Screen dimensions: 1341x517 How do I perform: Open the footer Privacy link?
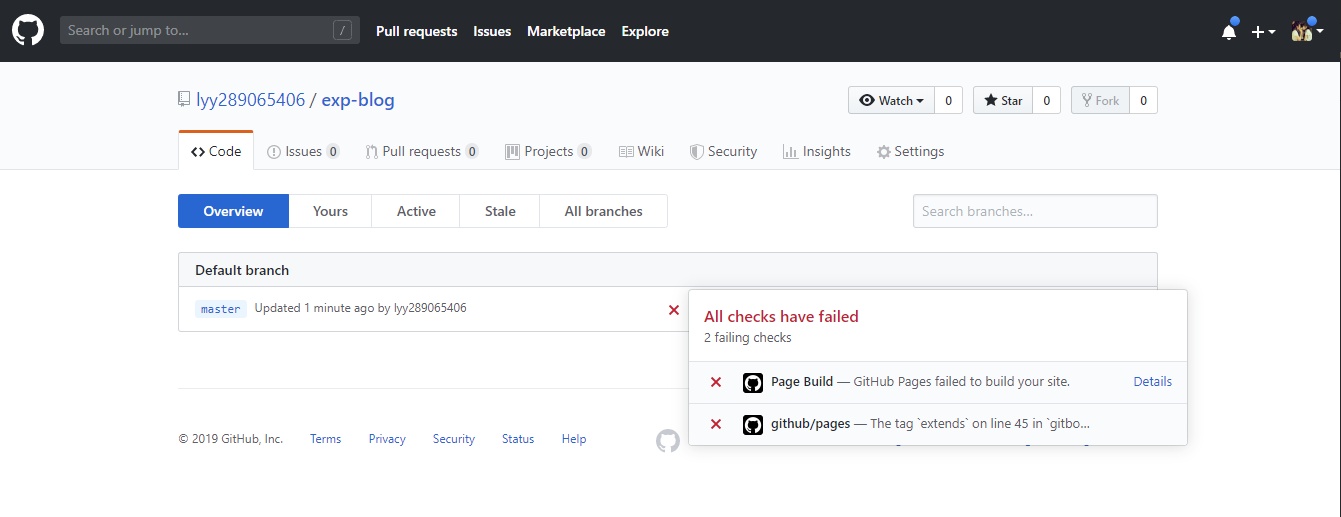[387, 439]
